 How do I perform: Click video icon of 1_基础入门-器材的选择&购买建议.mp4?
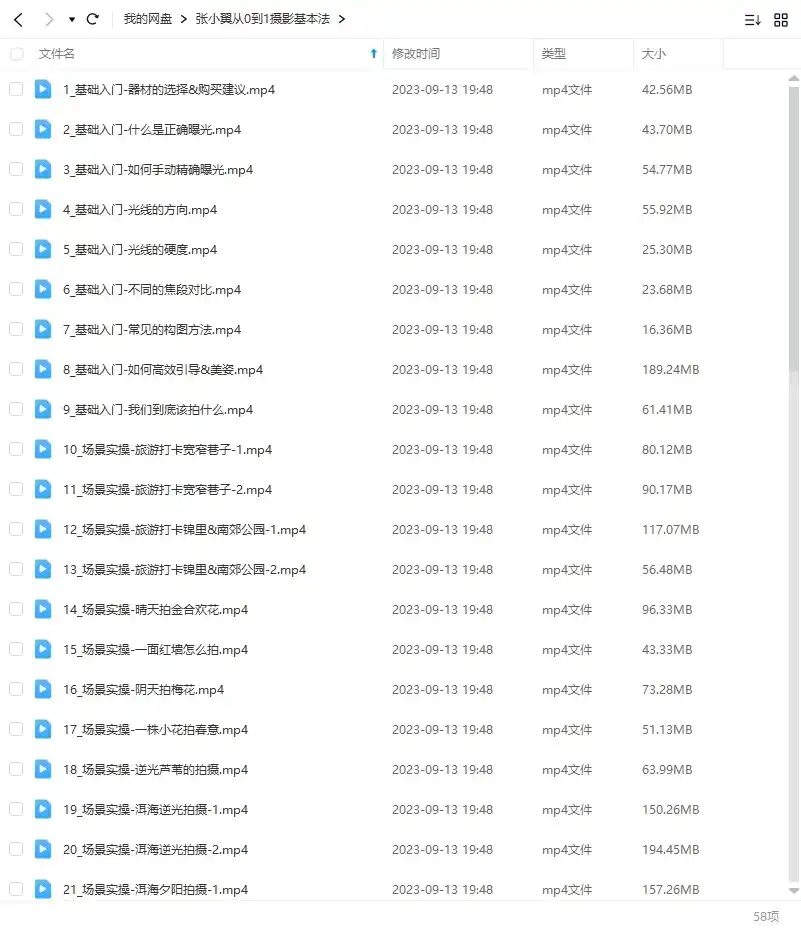[43, 90]
